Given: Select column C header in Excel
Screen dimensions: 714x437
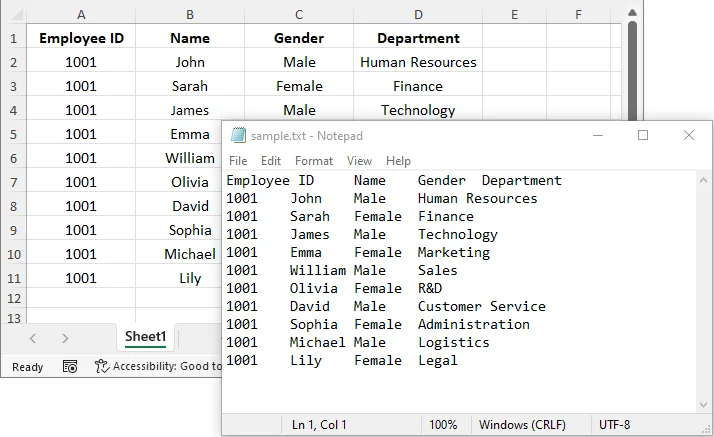Looking at the screenshot, I should (299, 15).
